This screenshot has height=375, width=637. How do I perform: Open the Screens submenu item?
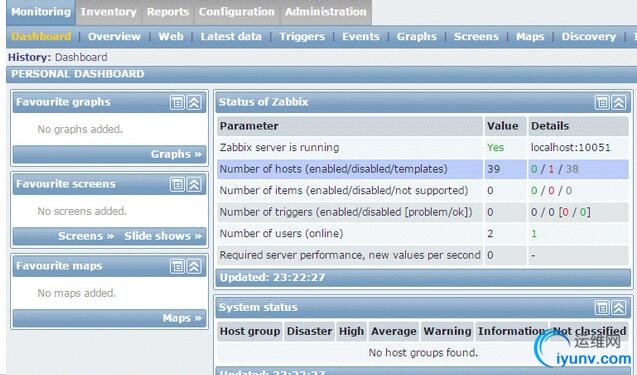coord(476,37)
